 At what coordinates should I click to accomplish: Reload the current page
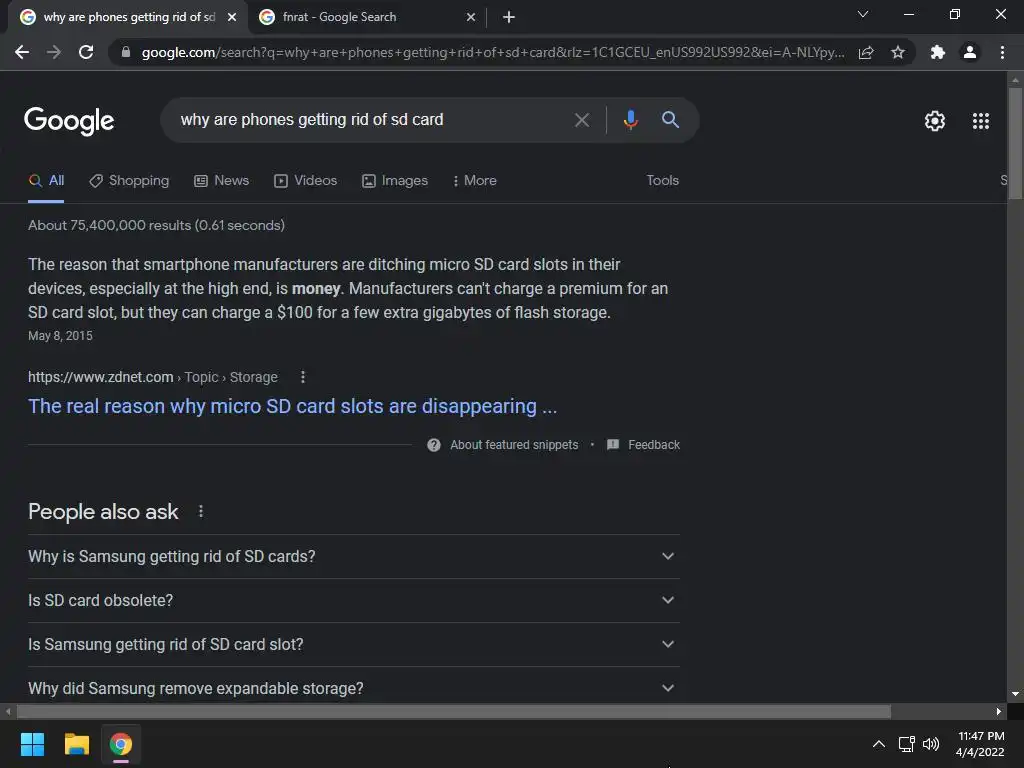pyautogui.click(x=86, y=52)
